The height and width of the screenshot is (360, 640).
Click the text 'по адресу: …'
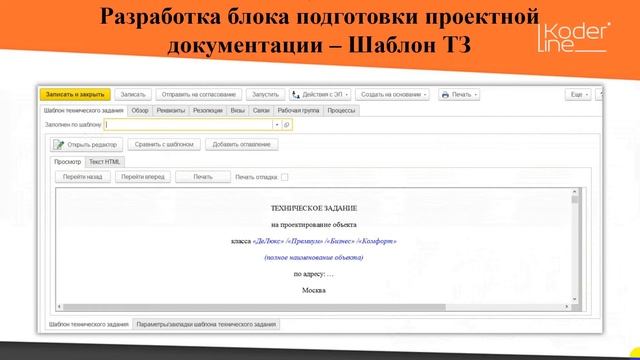tap(314, 274)
